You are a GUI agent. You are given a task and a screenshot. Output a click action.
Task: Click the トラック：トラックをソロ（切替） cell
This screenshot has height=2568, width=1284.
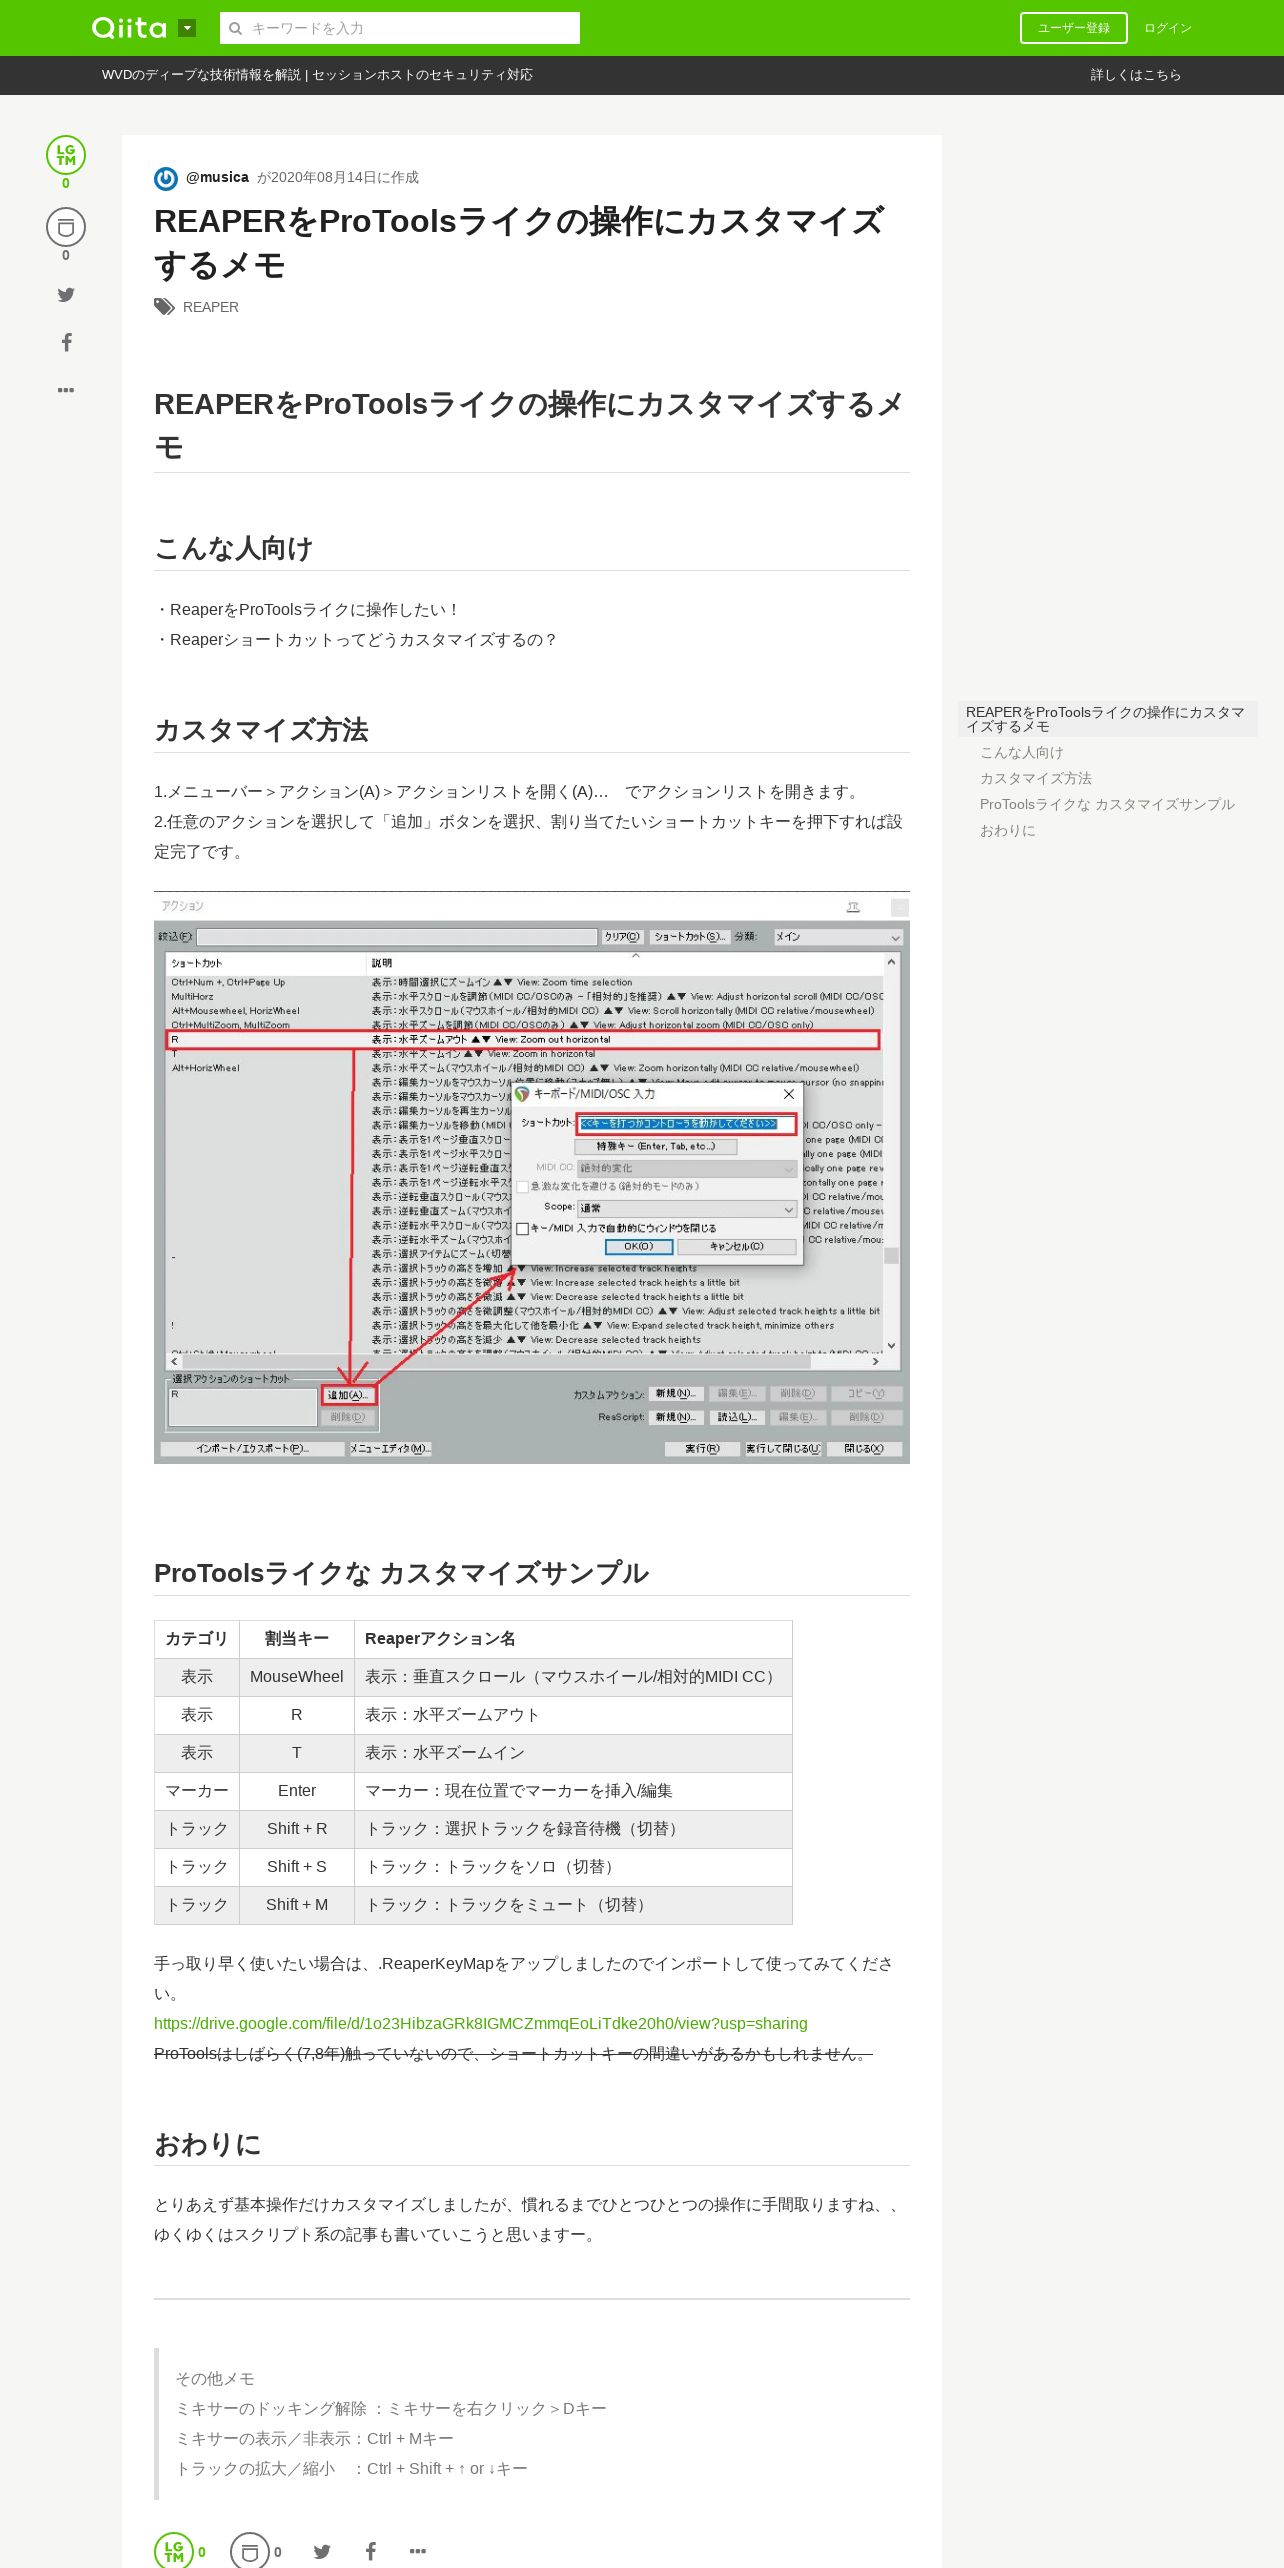point(573,1867)
